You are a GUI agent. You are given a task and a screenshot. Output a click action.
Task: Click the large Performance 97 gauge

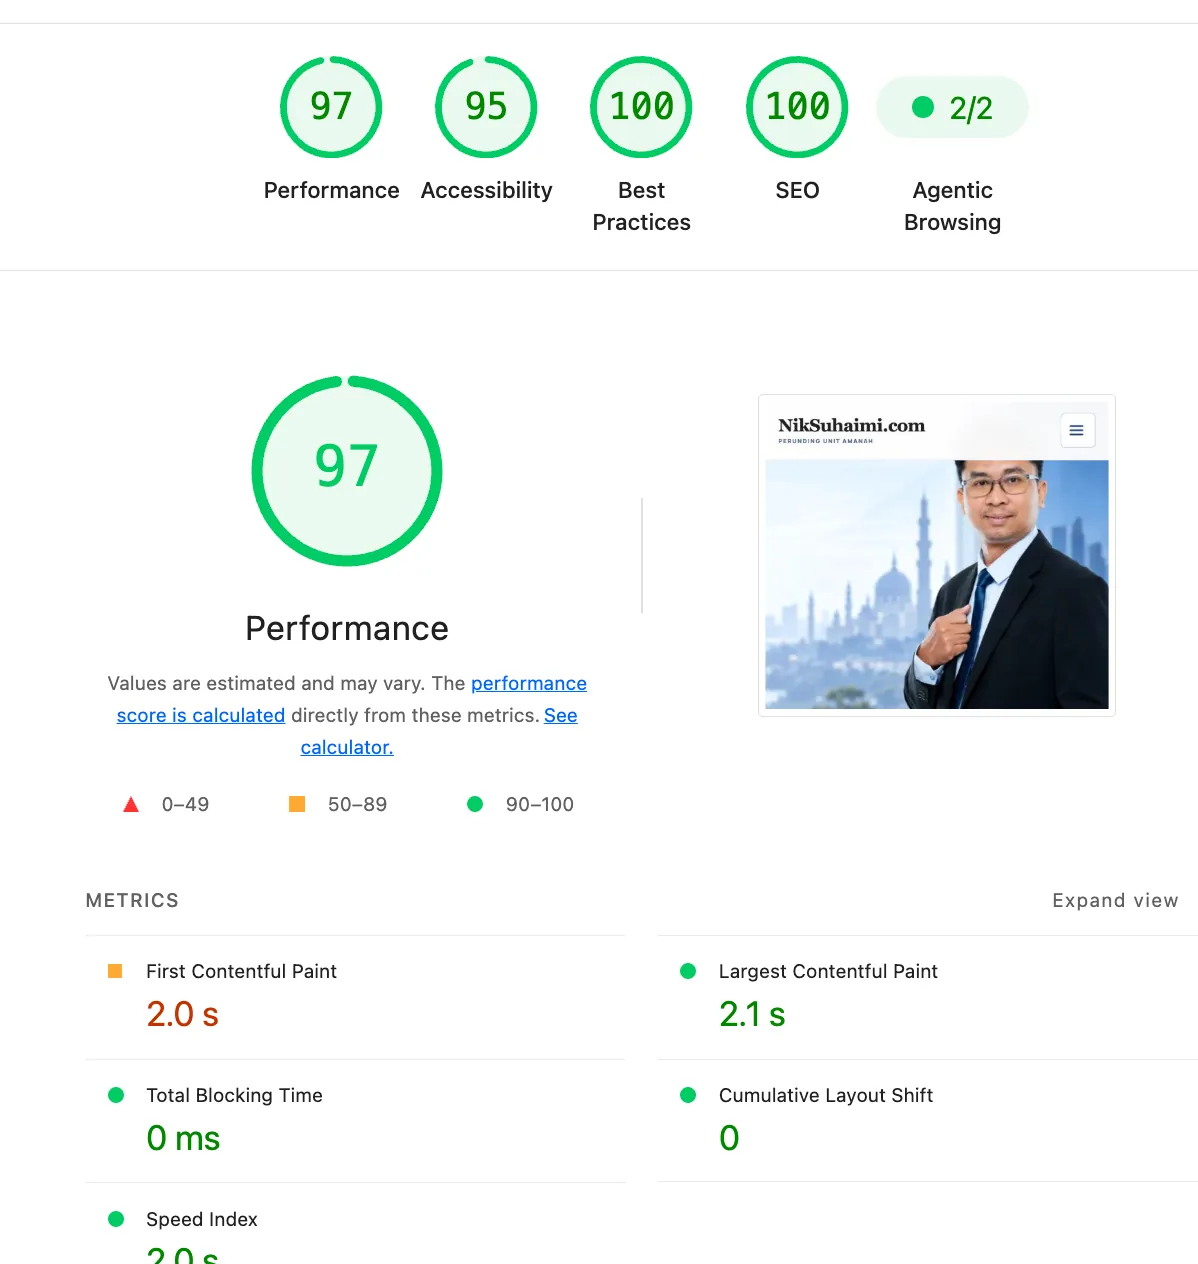tap(347, 471)
